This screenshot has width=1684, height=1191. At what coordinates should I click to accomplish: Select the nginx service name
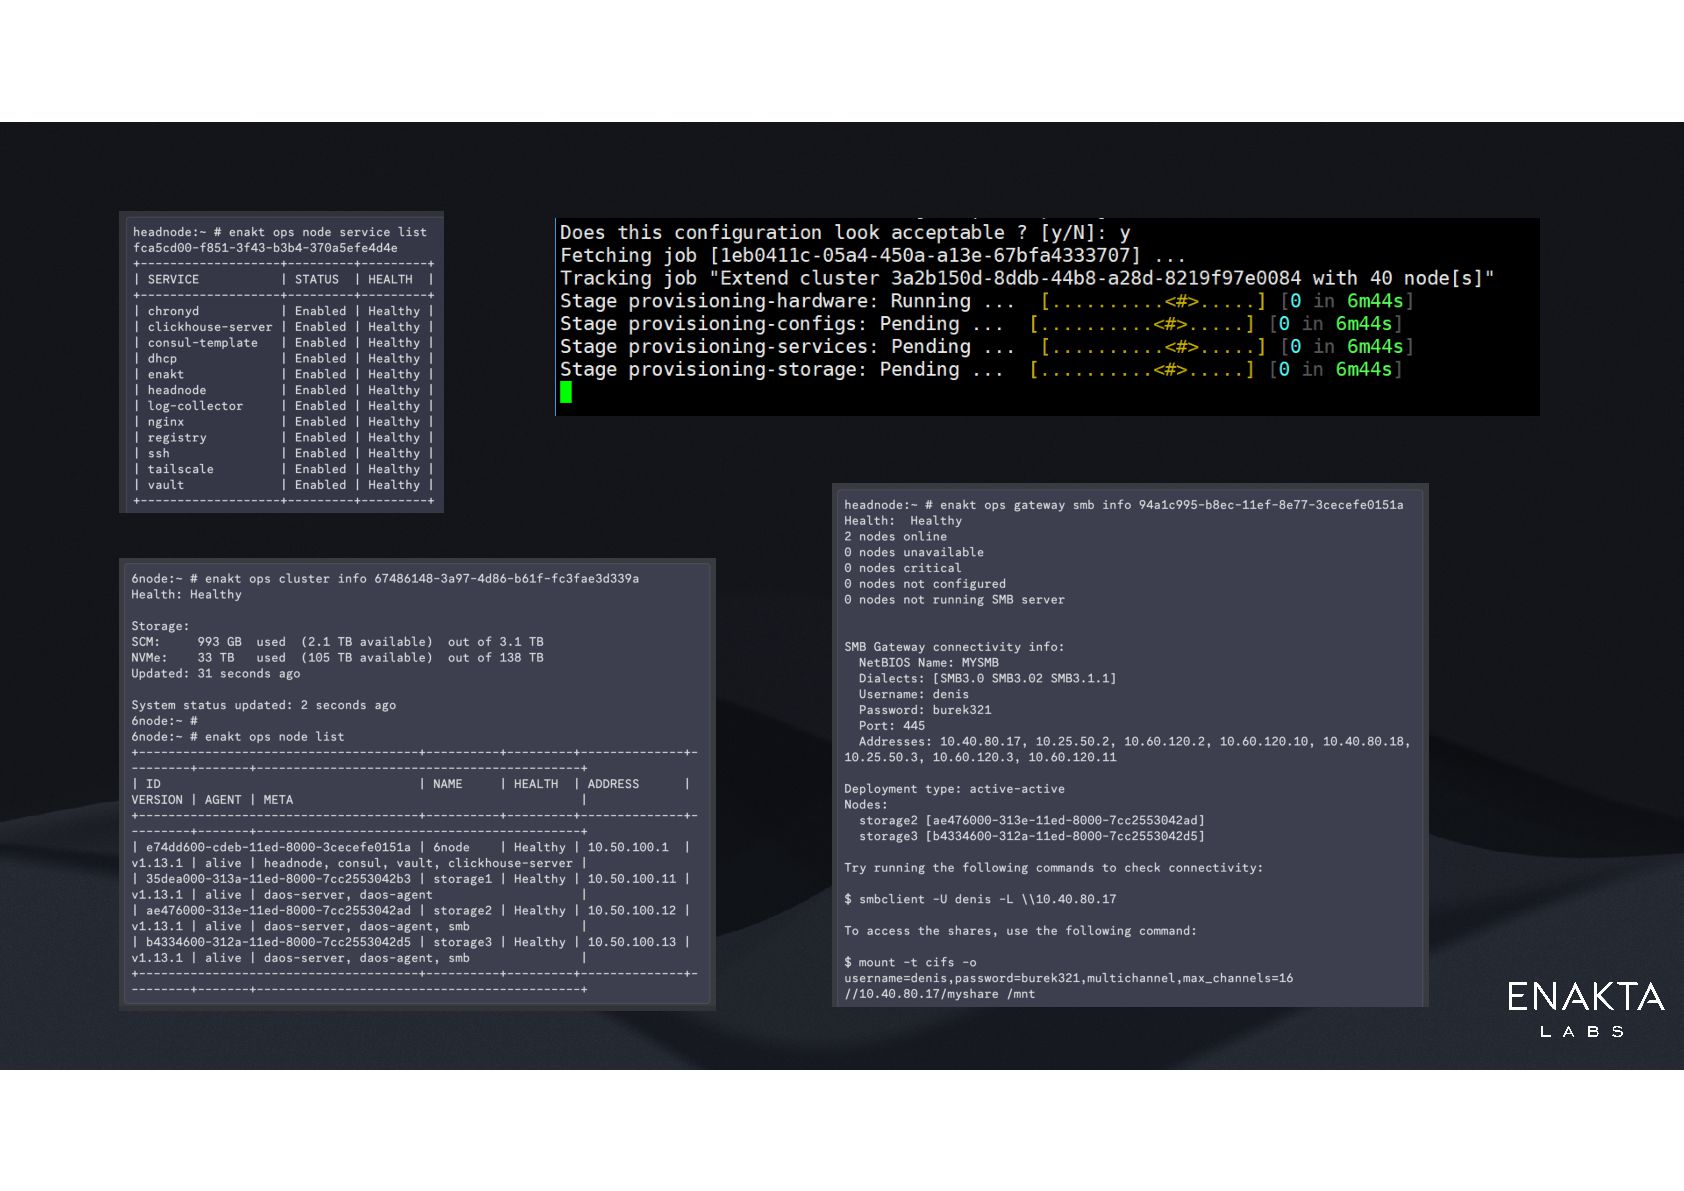point(166,422)
